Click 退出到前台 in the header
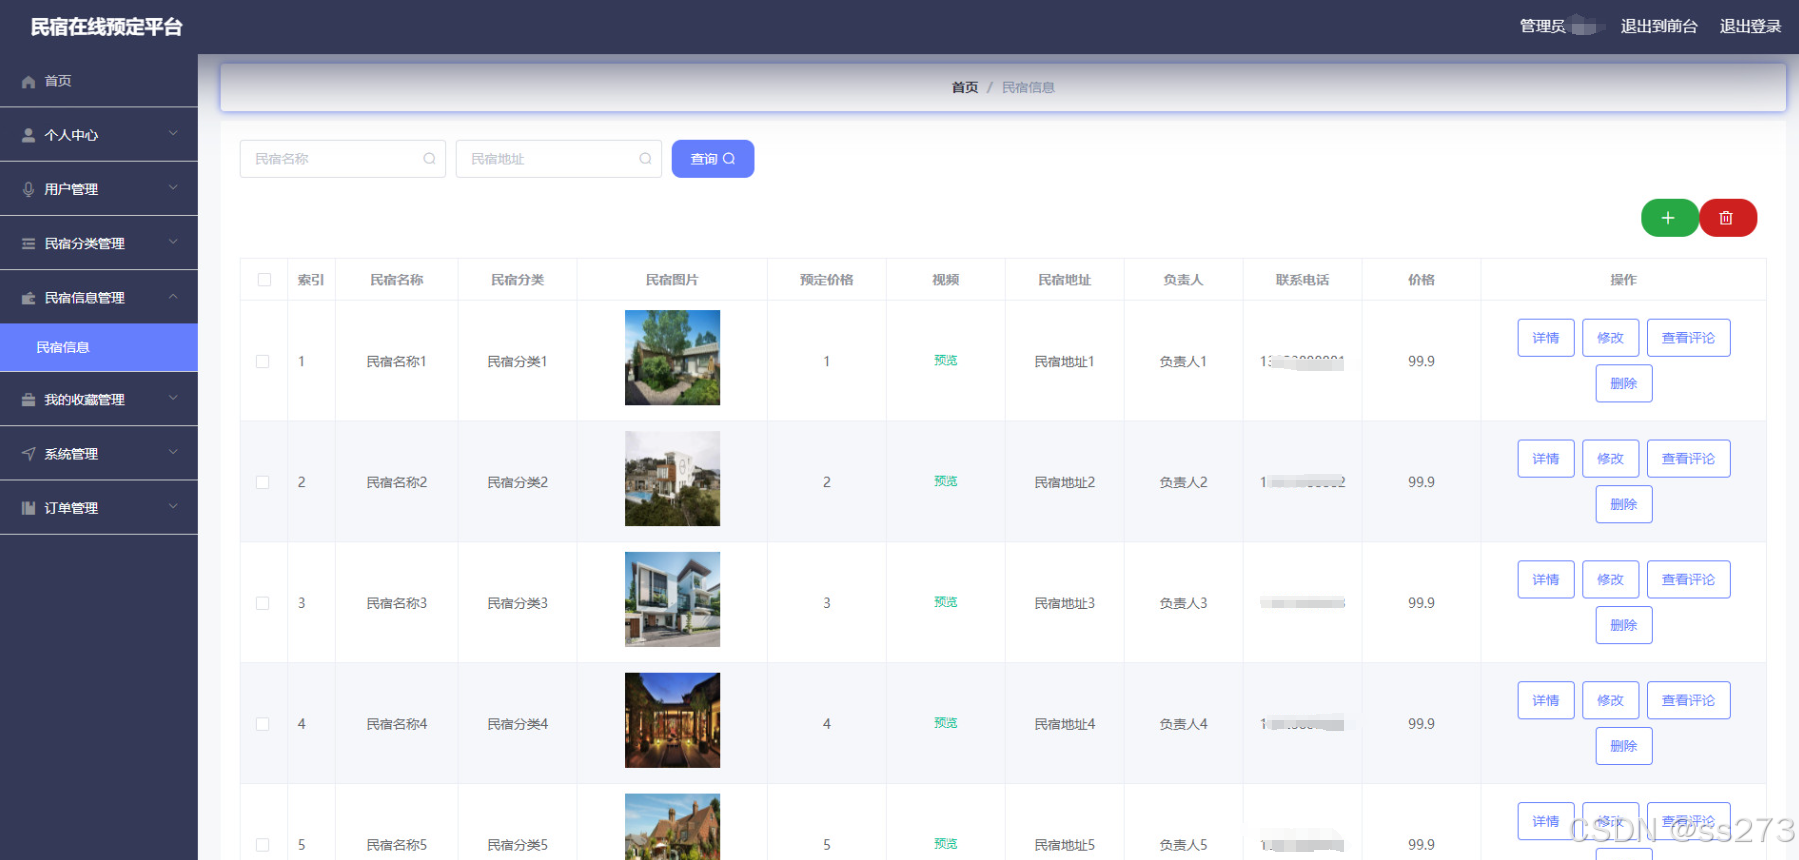Screen dimensions: 1799x860 coord(1659,26)
